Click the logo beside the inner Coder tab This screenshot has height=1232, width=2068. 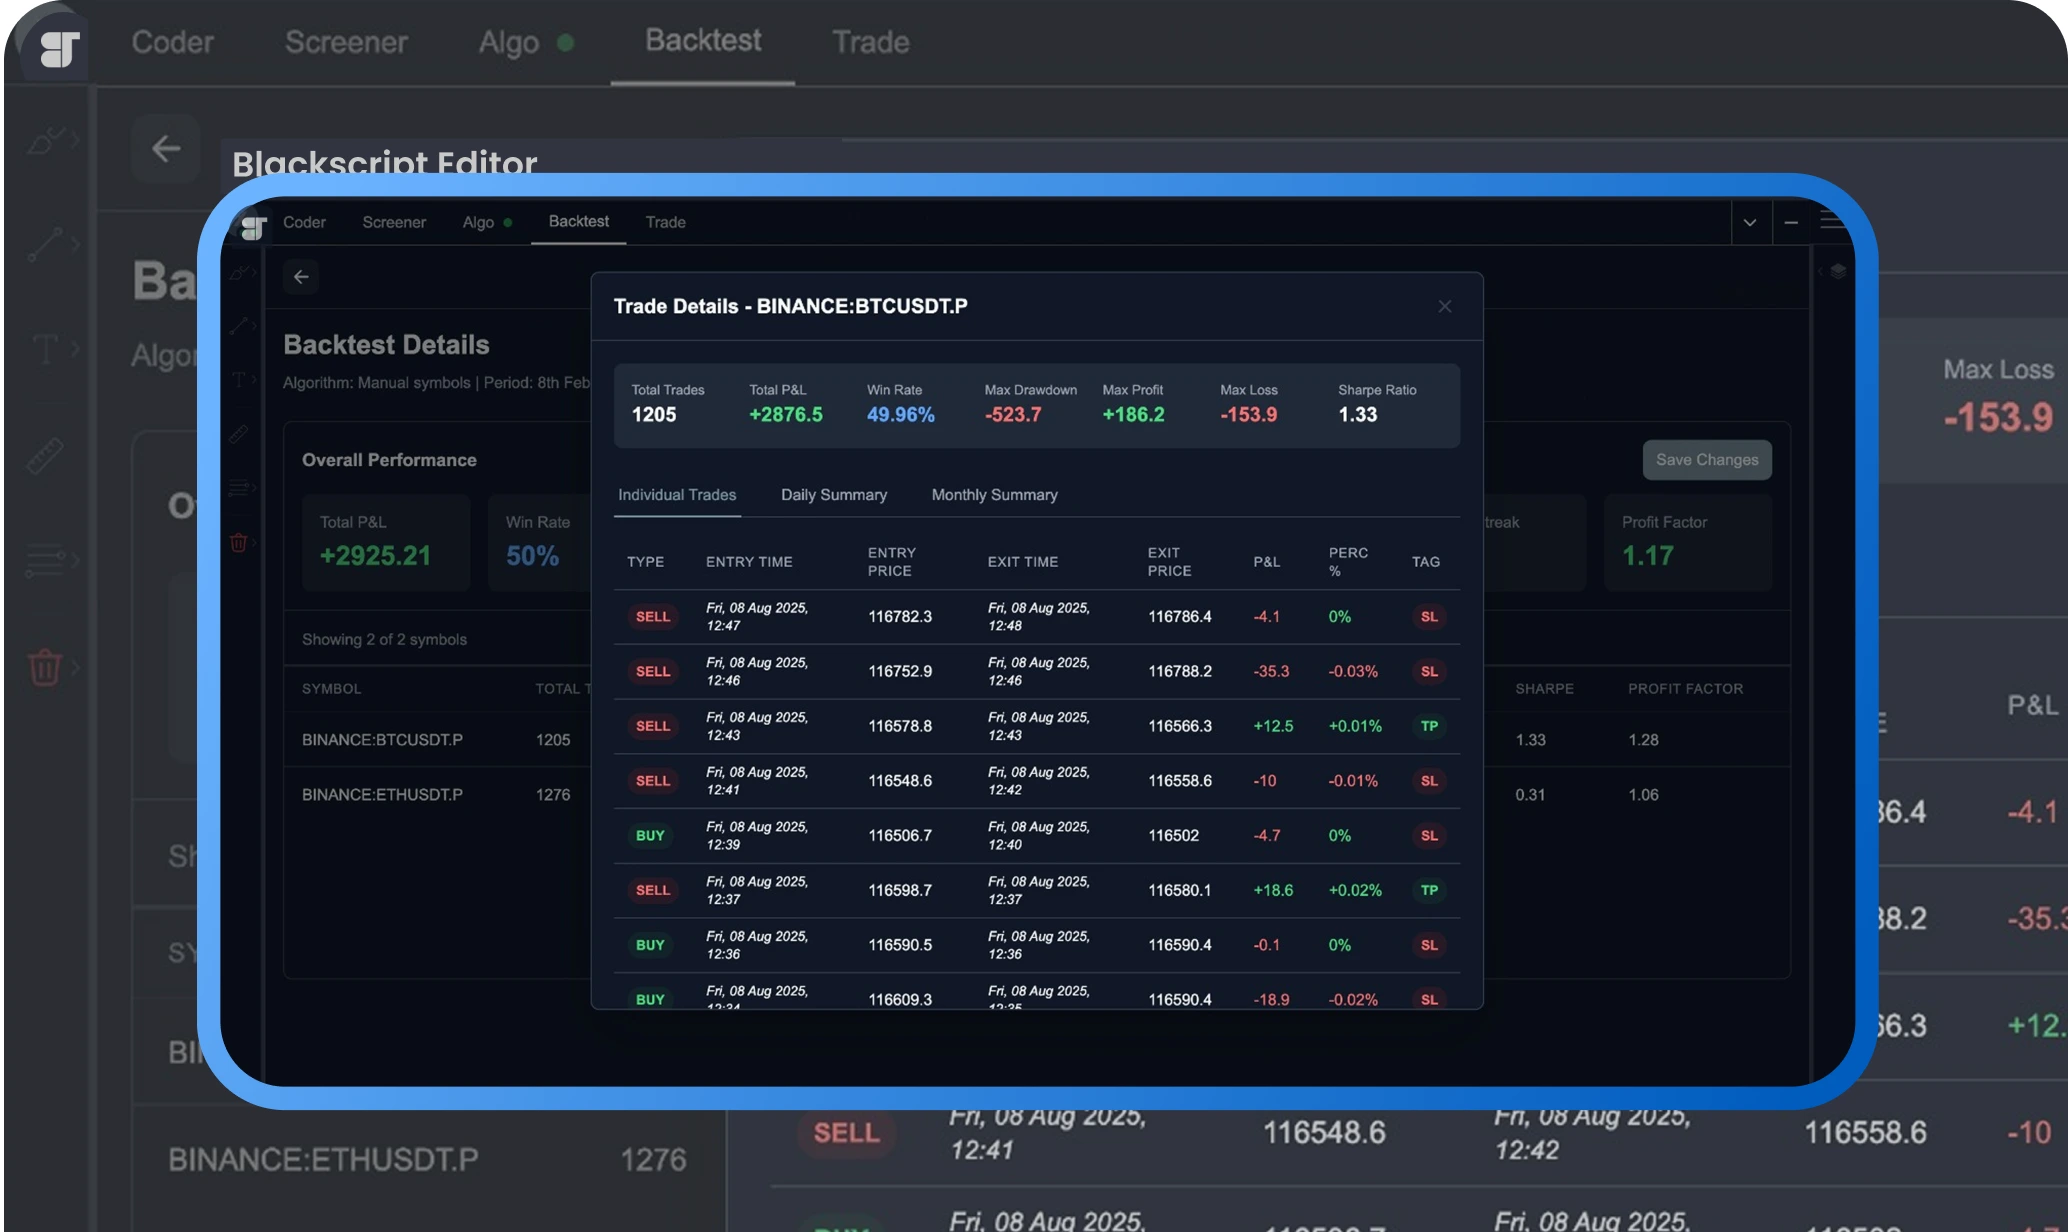[254, 229]
